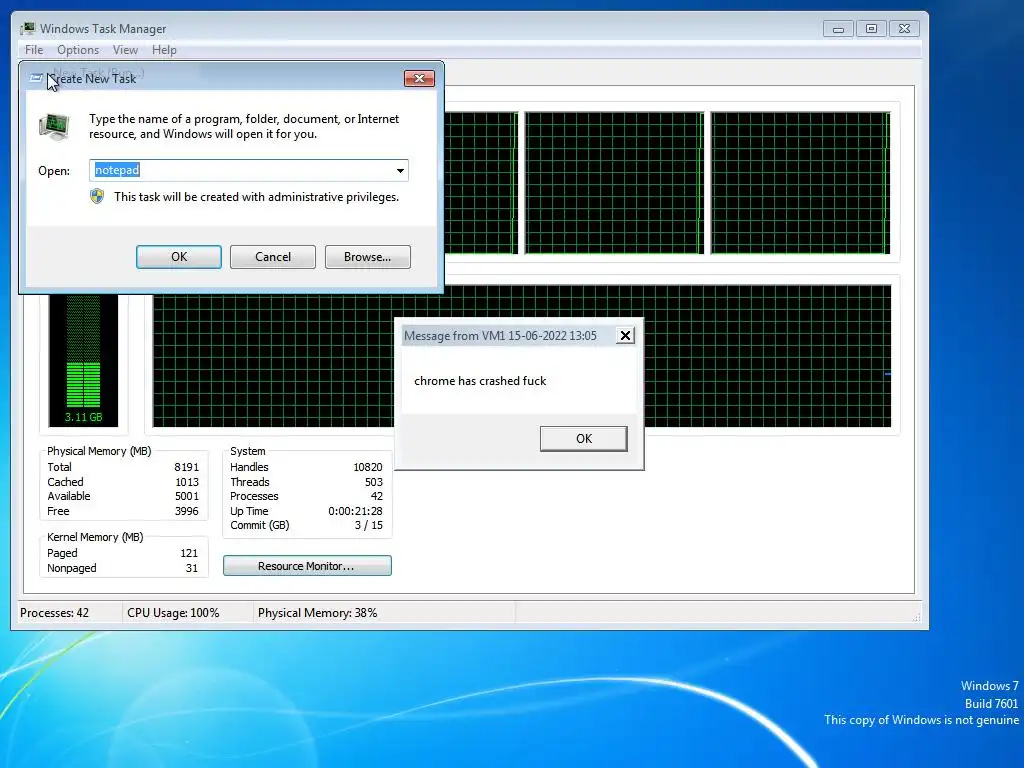Click the Commit (GB) value 3 / 15
The width and height of the screenshot is (1024, 768).
point(368,525)
